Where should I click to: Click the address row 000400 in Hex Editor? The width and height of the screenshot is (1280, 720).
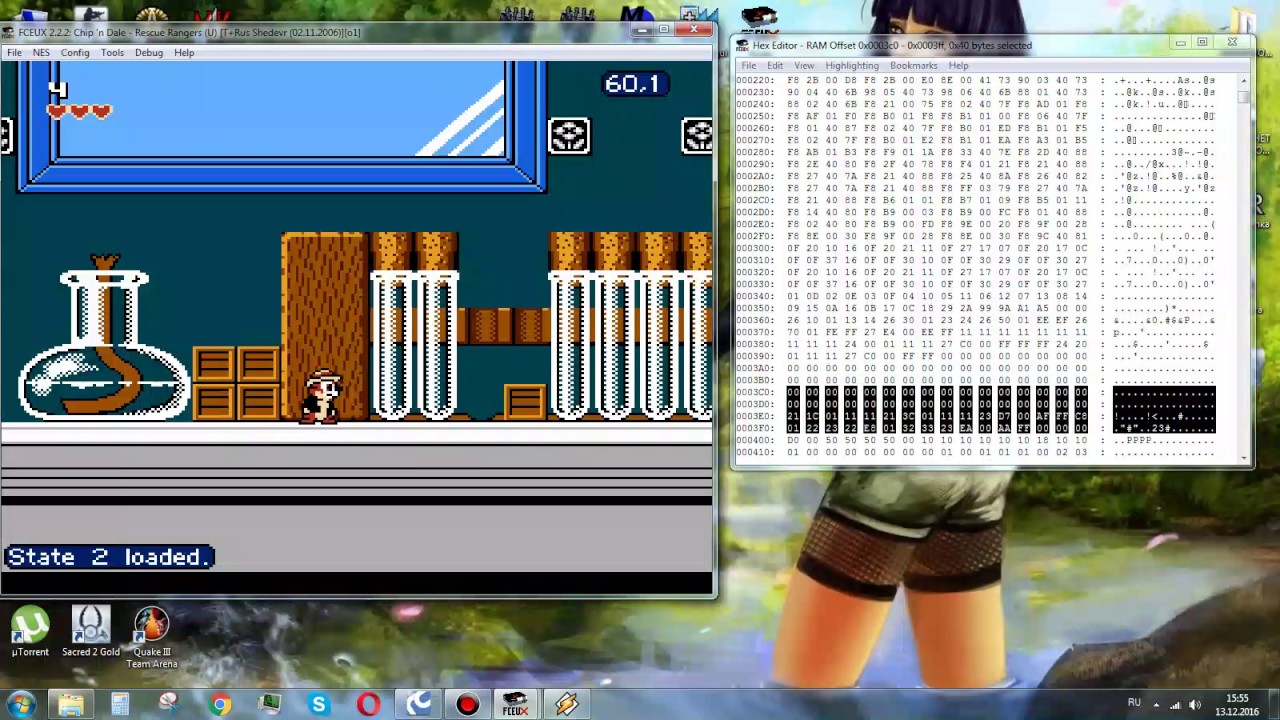[x=976, y=440]
